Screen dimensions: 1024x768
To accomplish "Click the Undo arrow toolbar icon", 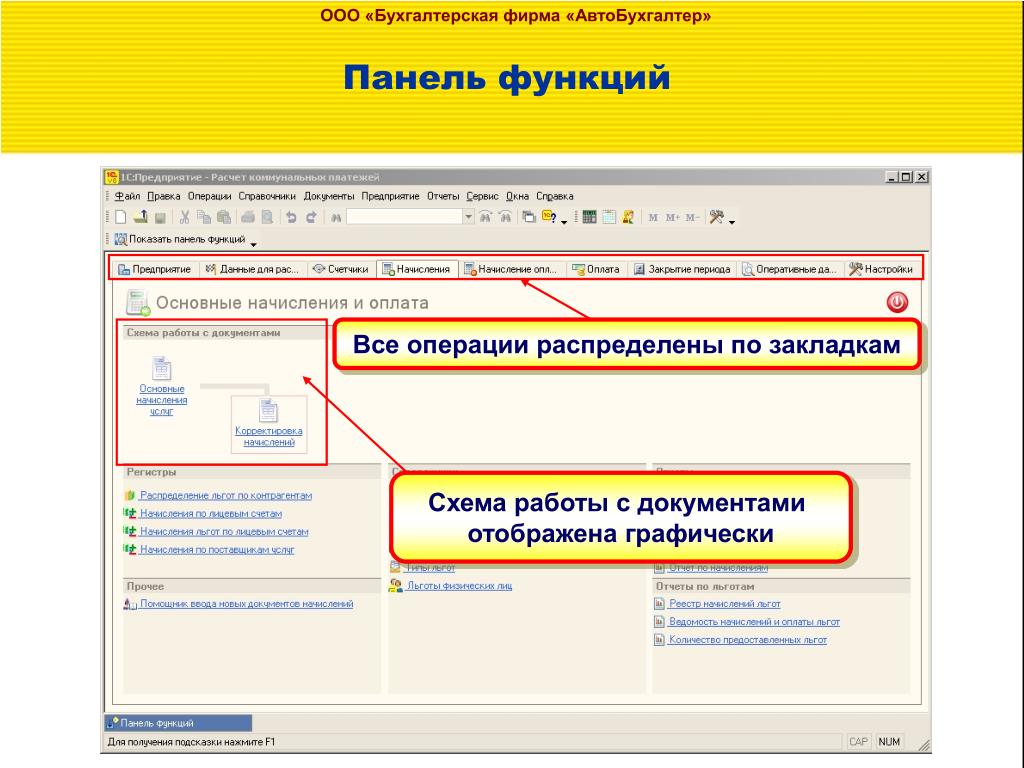I will pos(291,216).
